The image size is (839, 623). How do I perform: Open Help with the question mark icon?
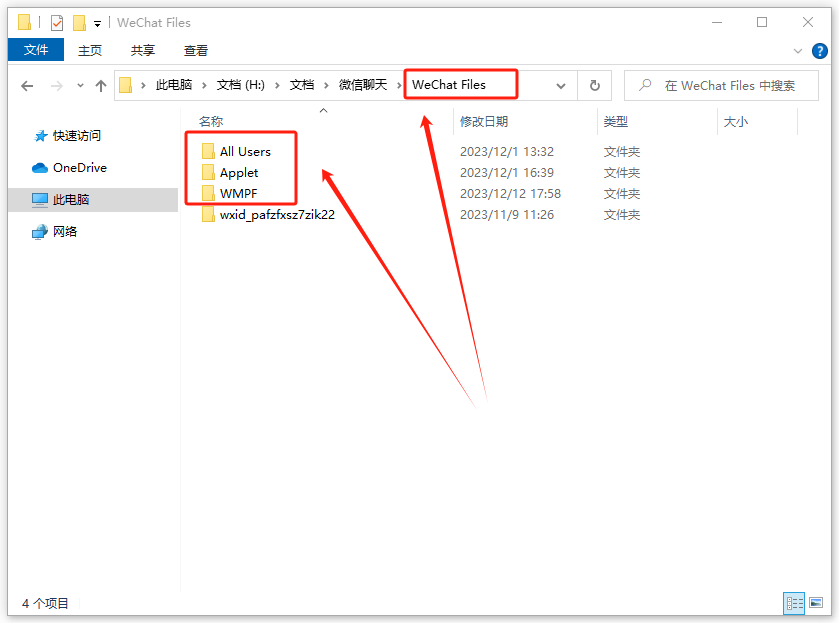point(820,51)
